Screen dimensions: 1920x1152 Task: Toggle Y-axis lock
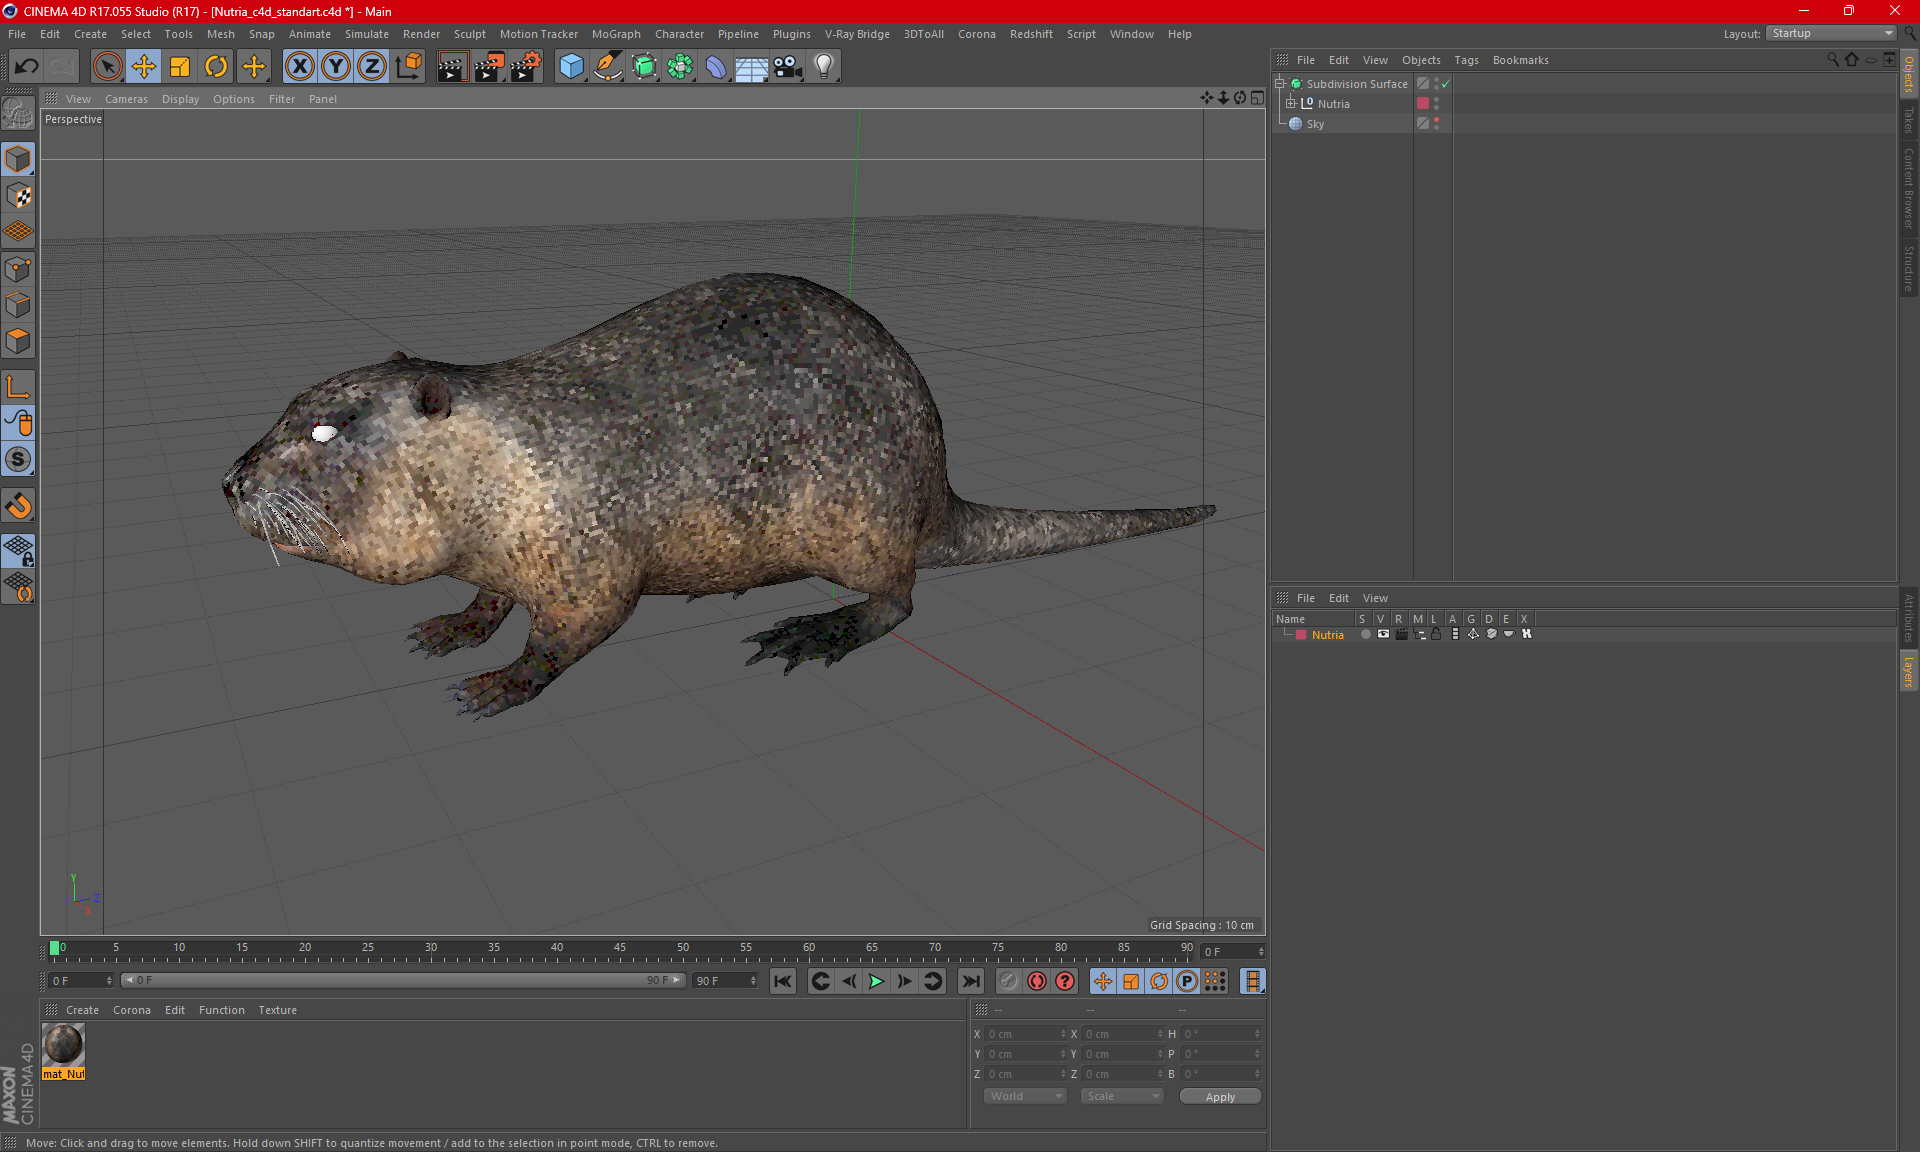(x=336, y=67)
